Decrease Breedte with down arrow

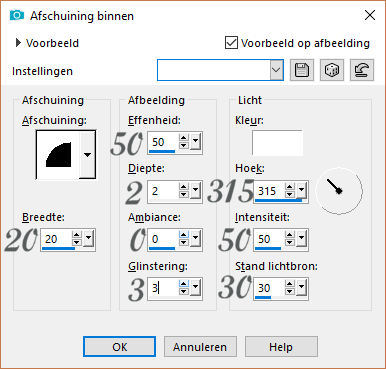tap(77, 243)
